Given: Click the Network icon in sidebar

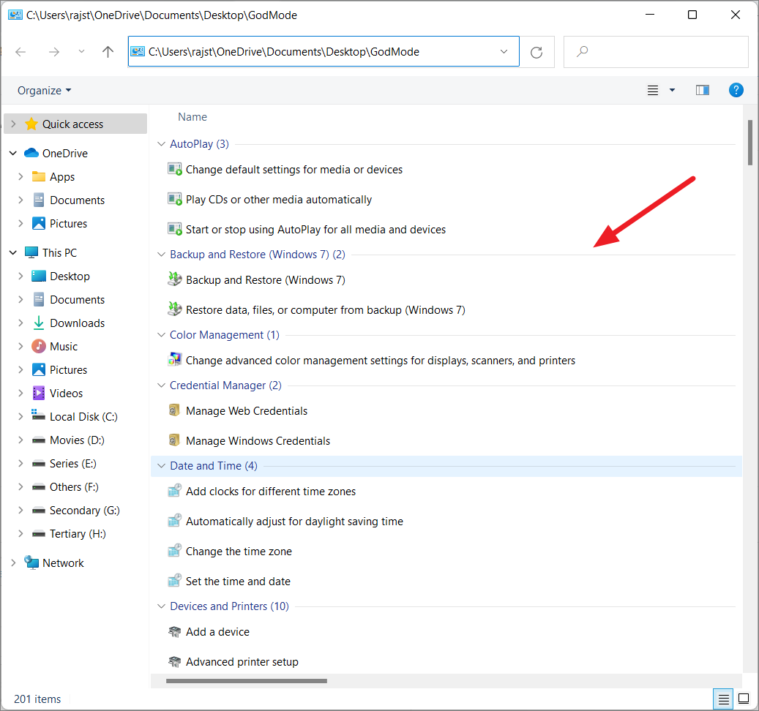Looking at the screenshot, I should tap(31, 562).
